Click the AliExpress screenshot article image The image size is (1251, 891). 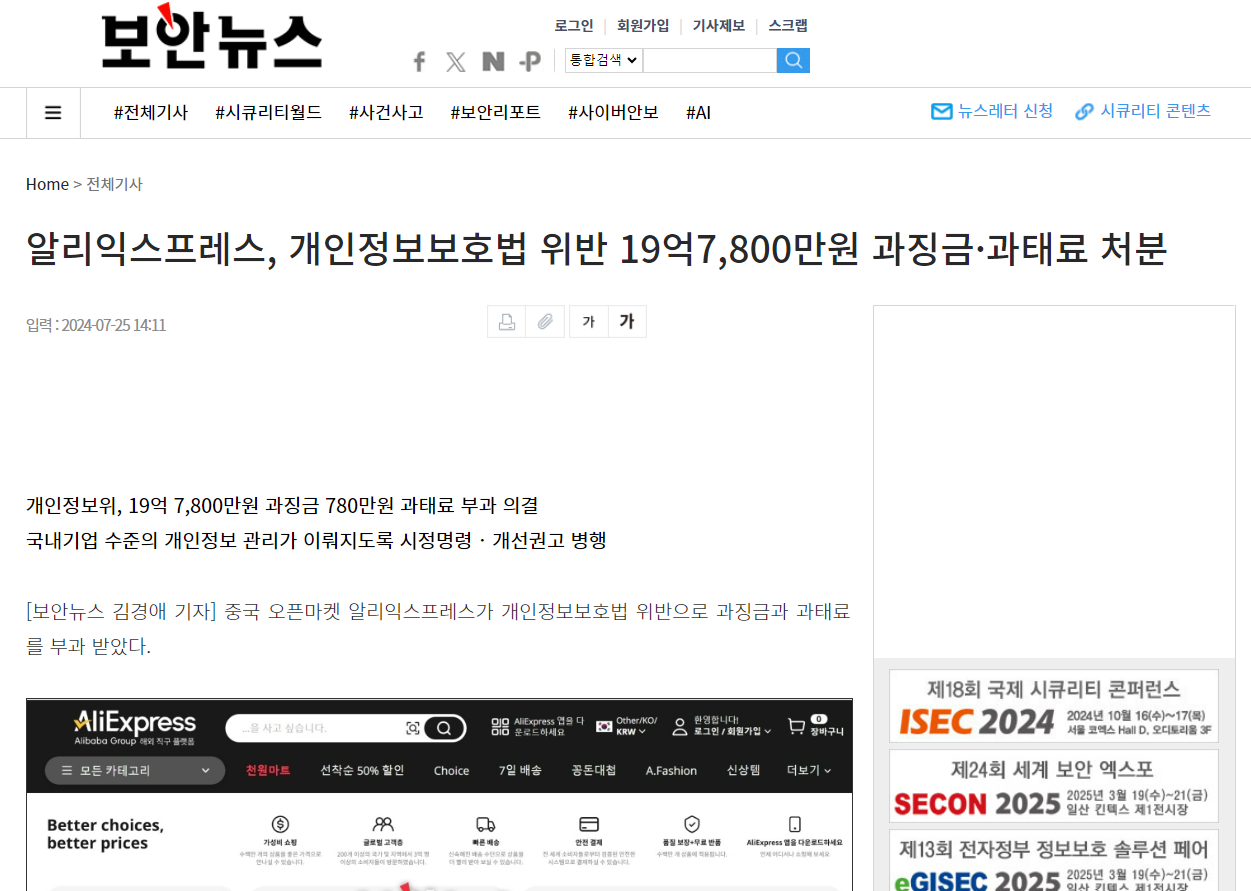pyautogui.click(x=439, y=794)
